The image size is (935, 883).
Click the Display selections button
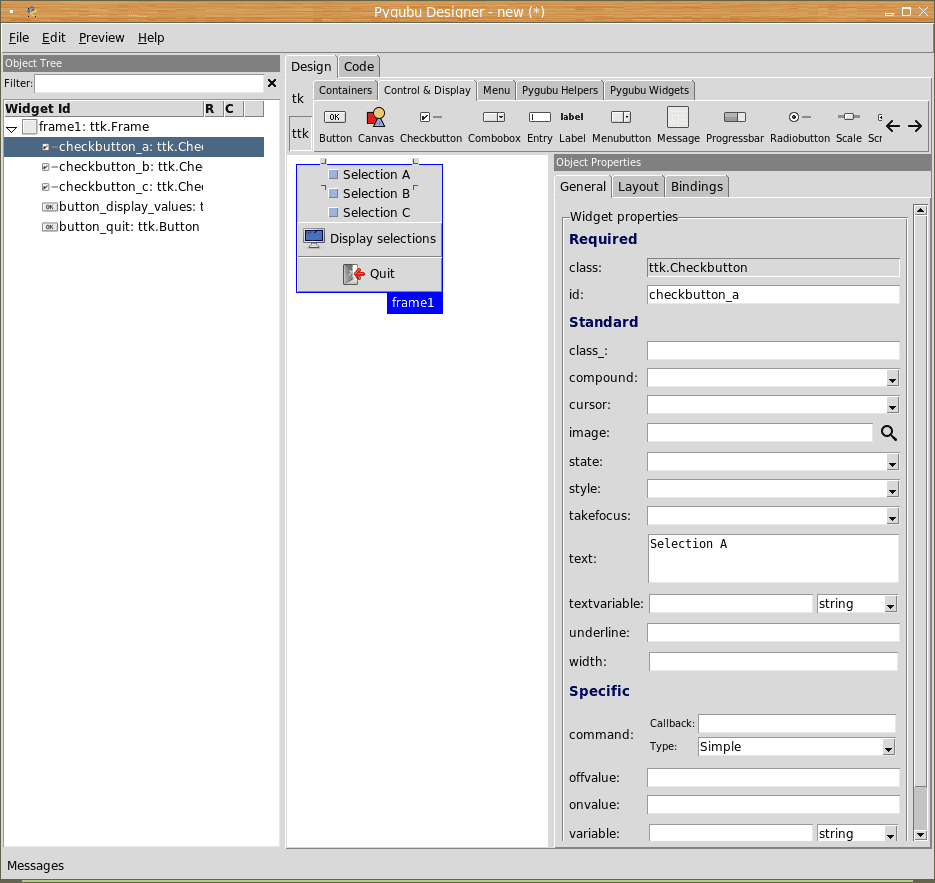[369, 239]
